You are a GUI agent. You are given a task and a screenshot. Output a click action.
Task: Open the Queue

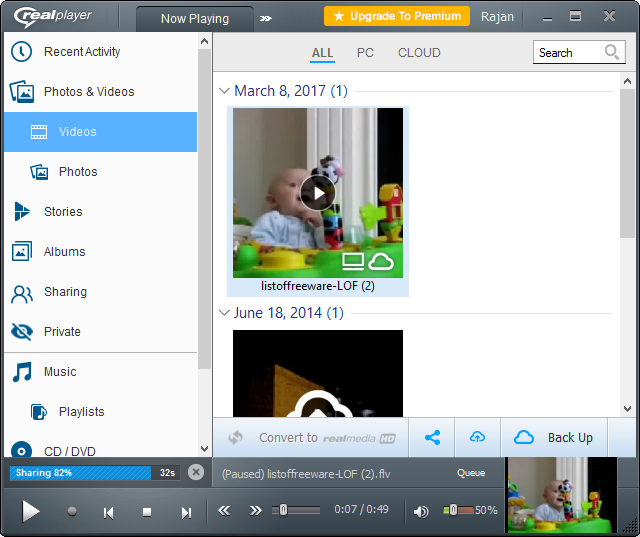[x=471, y=473]
